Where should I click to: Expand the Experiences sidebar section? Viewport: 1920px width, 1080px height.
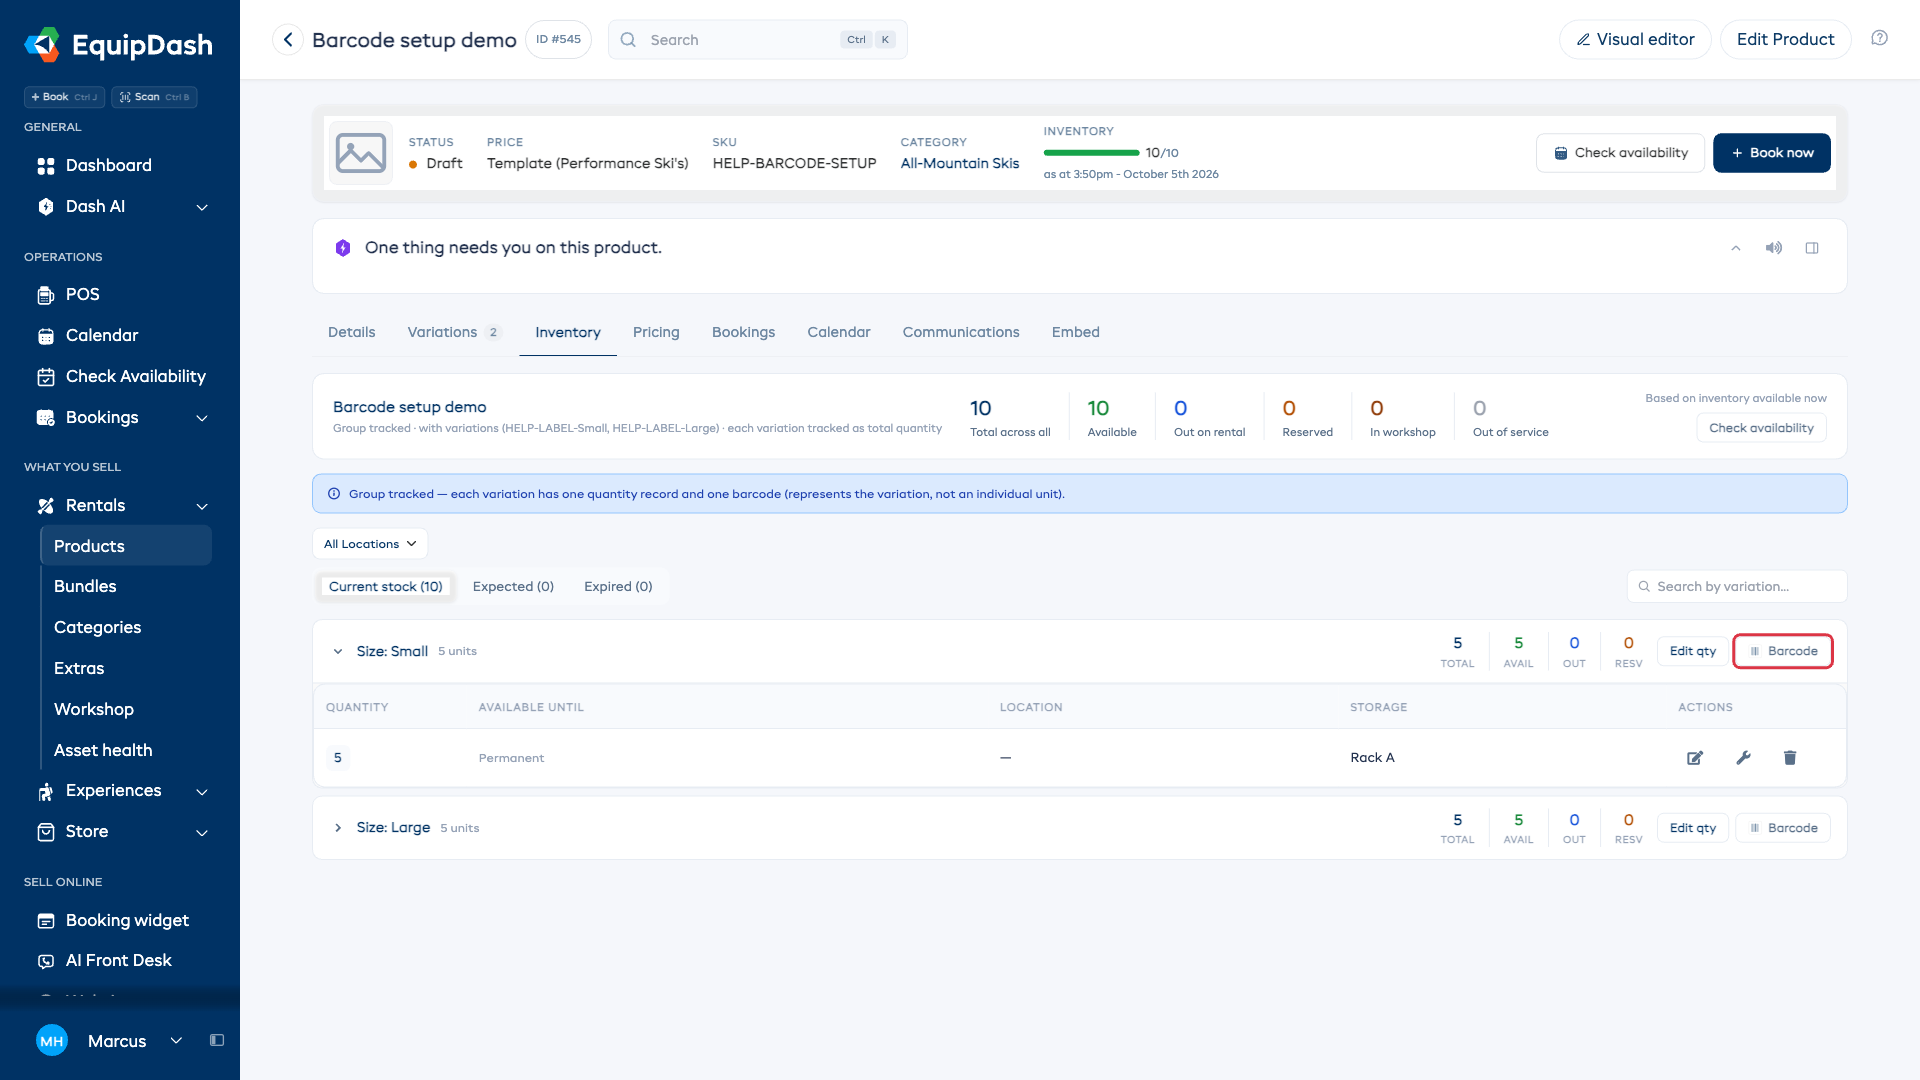202,791
